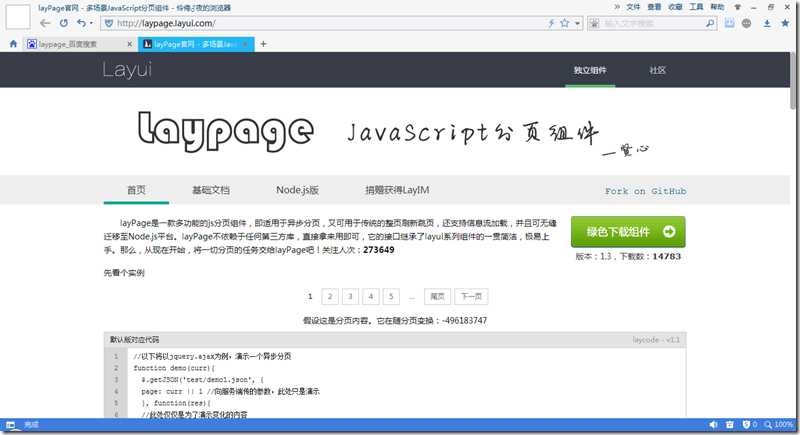Click the 默认版对应代码 code header
The width and height of the screenshot is (800, 435).
(134, 340)
